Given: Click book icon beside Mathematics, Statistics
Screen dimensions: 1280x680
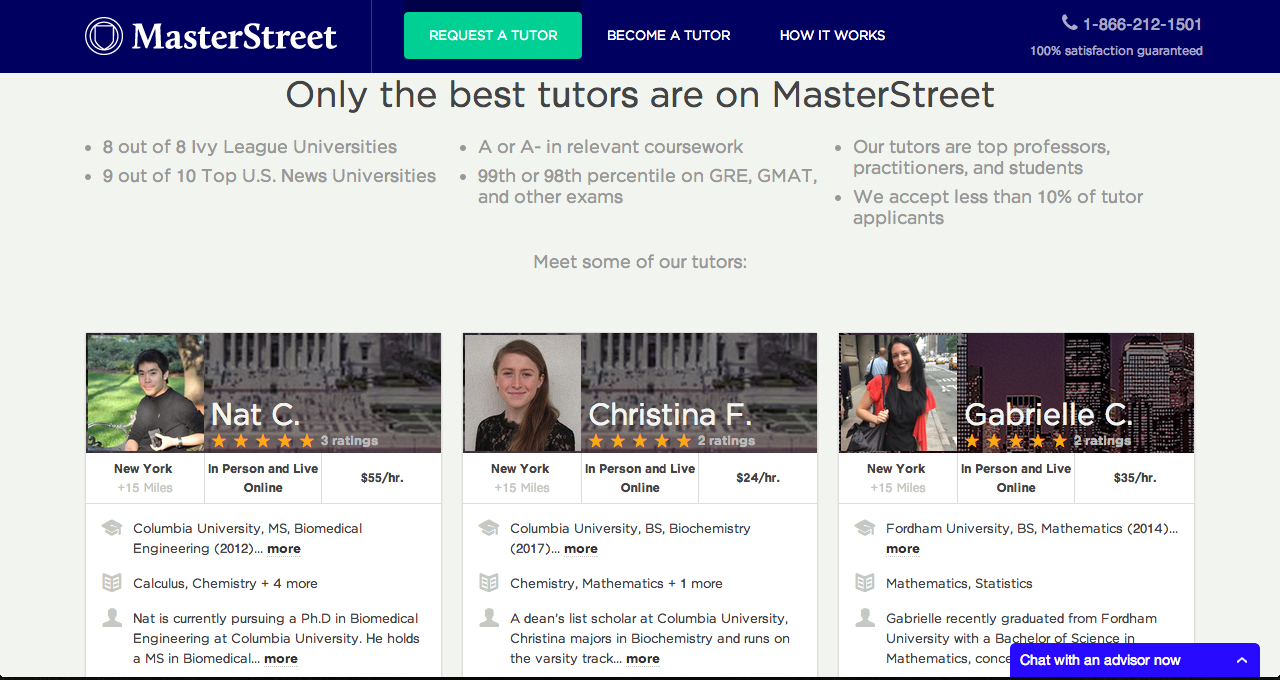Looking at the screenshot, I should (865, 582).
